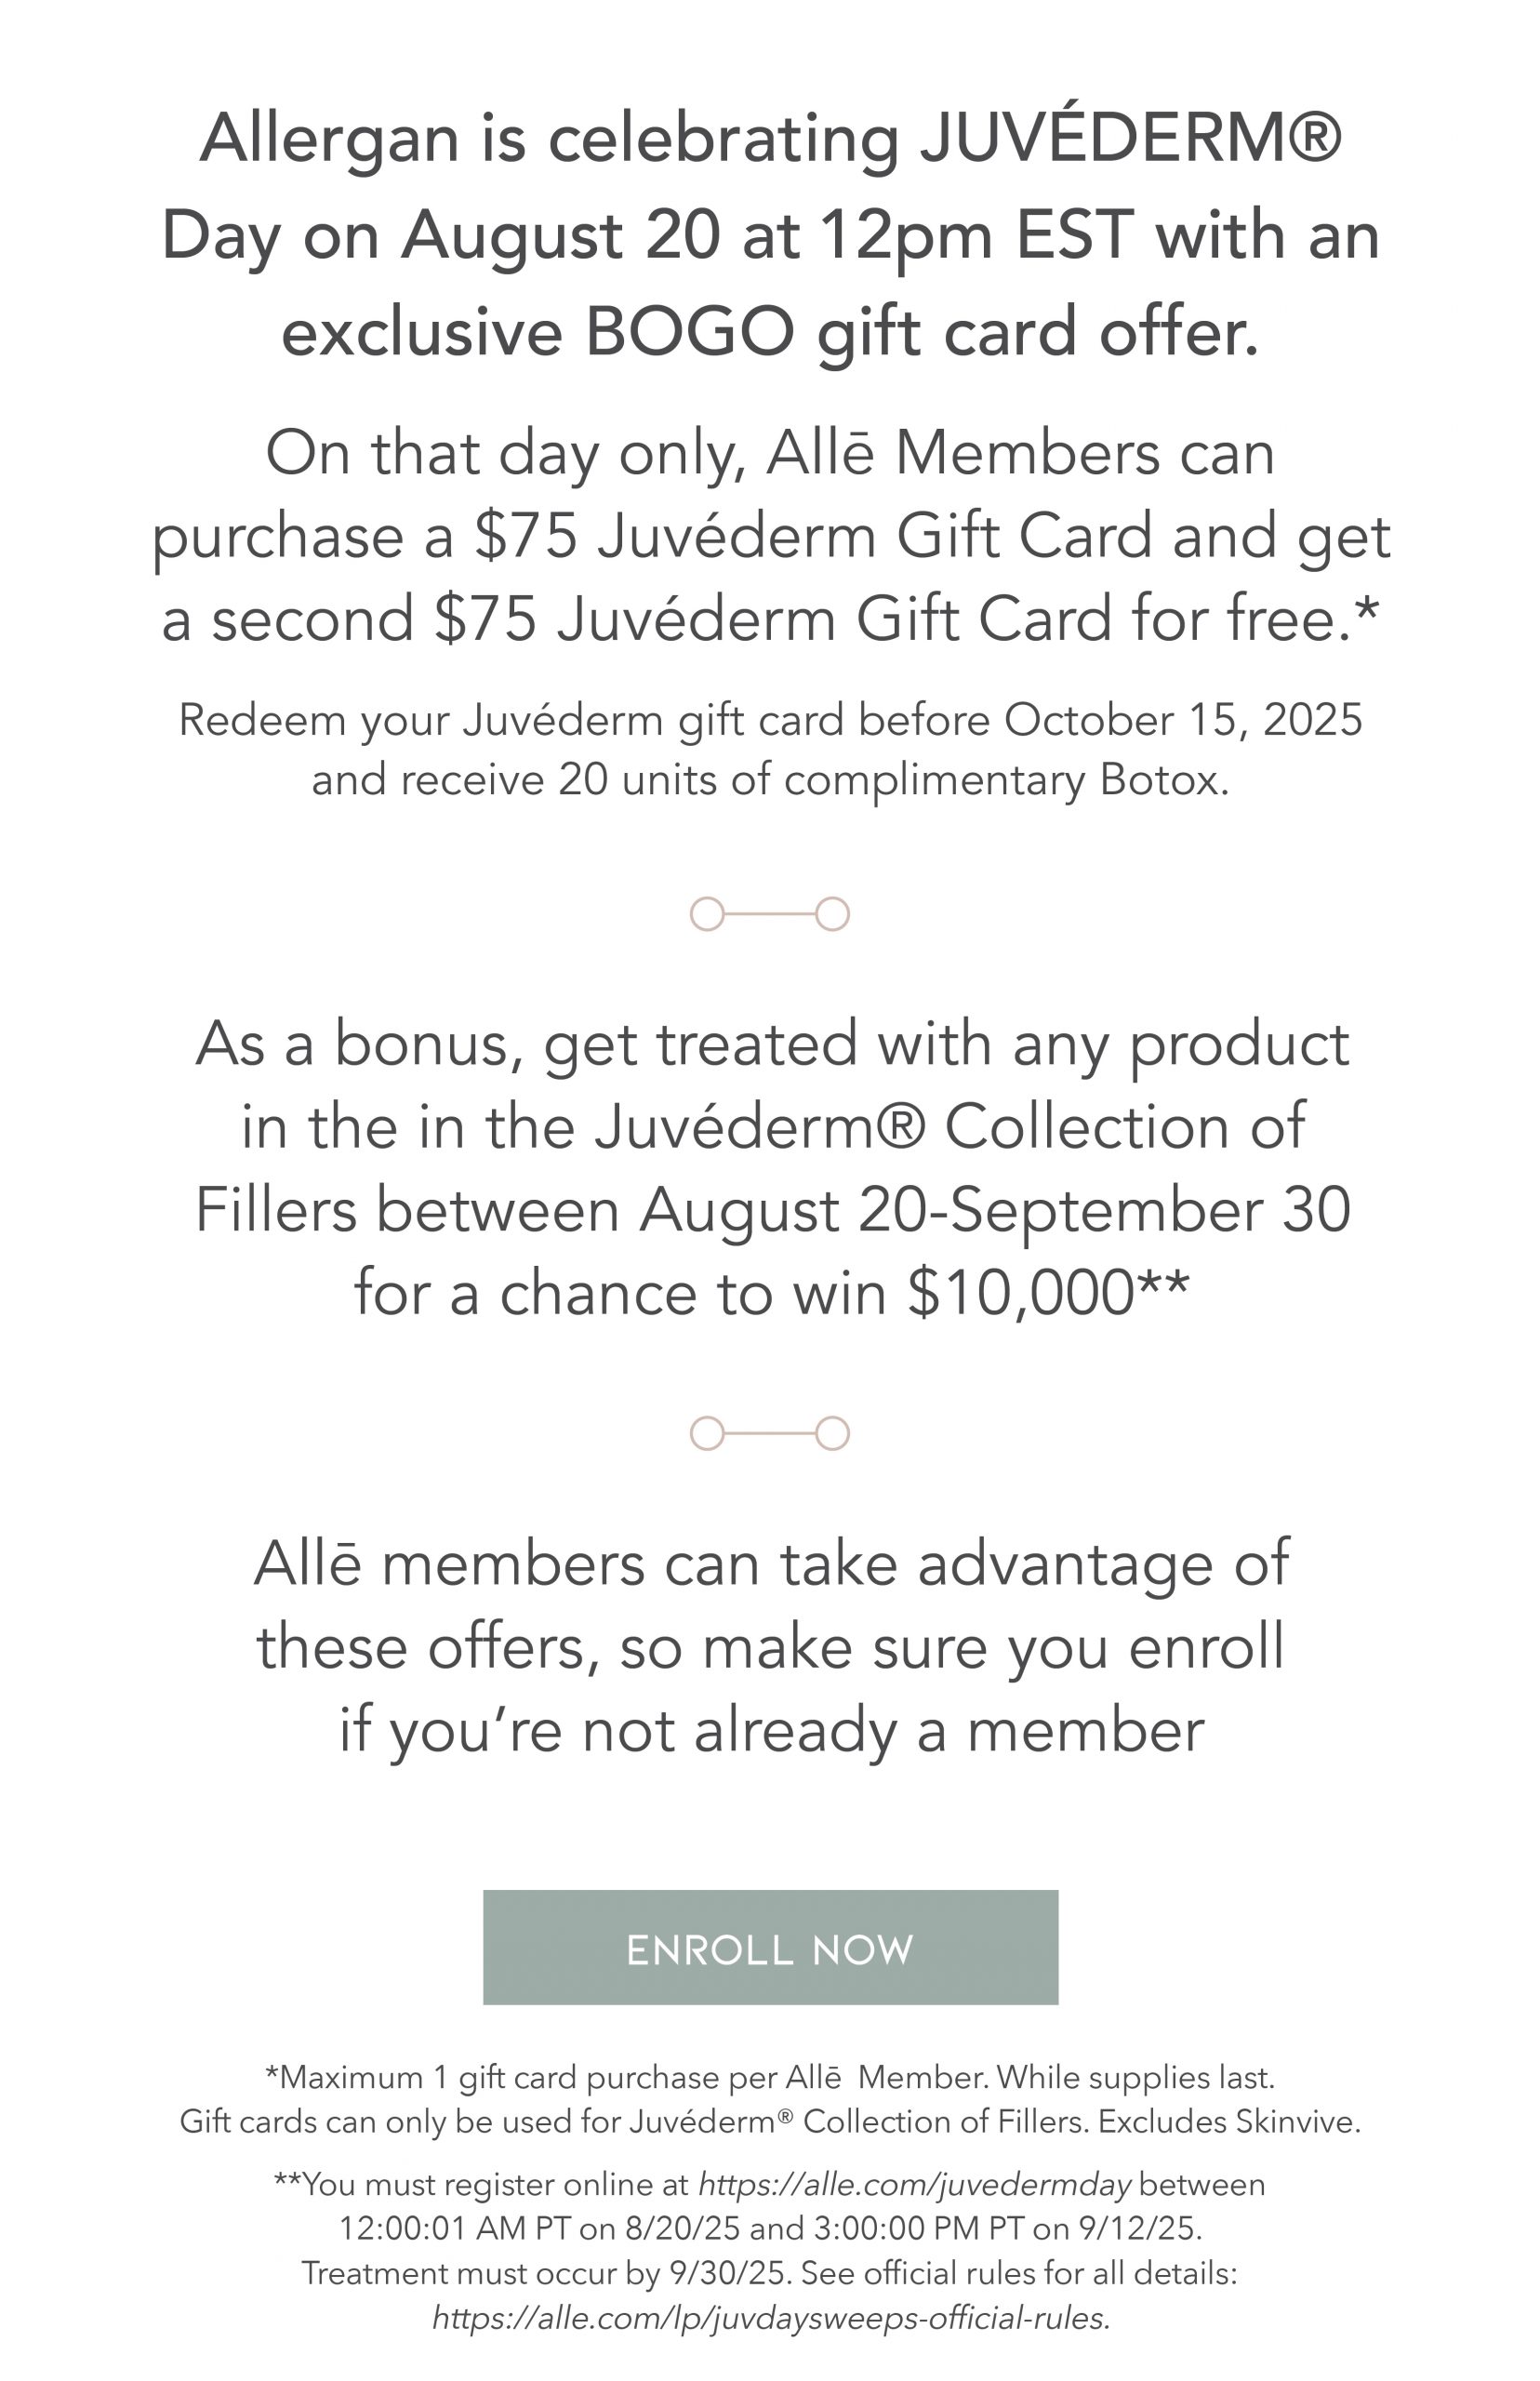Click the second dumbbell divider's right circle
This screenshot has width=1540, height=2381.
(x=832, y=1433)
